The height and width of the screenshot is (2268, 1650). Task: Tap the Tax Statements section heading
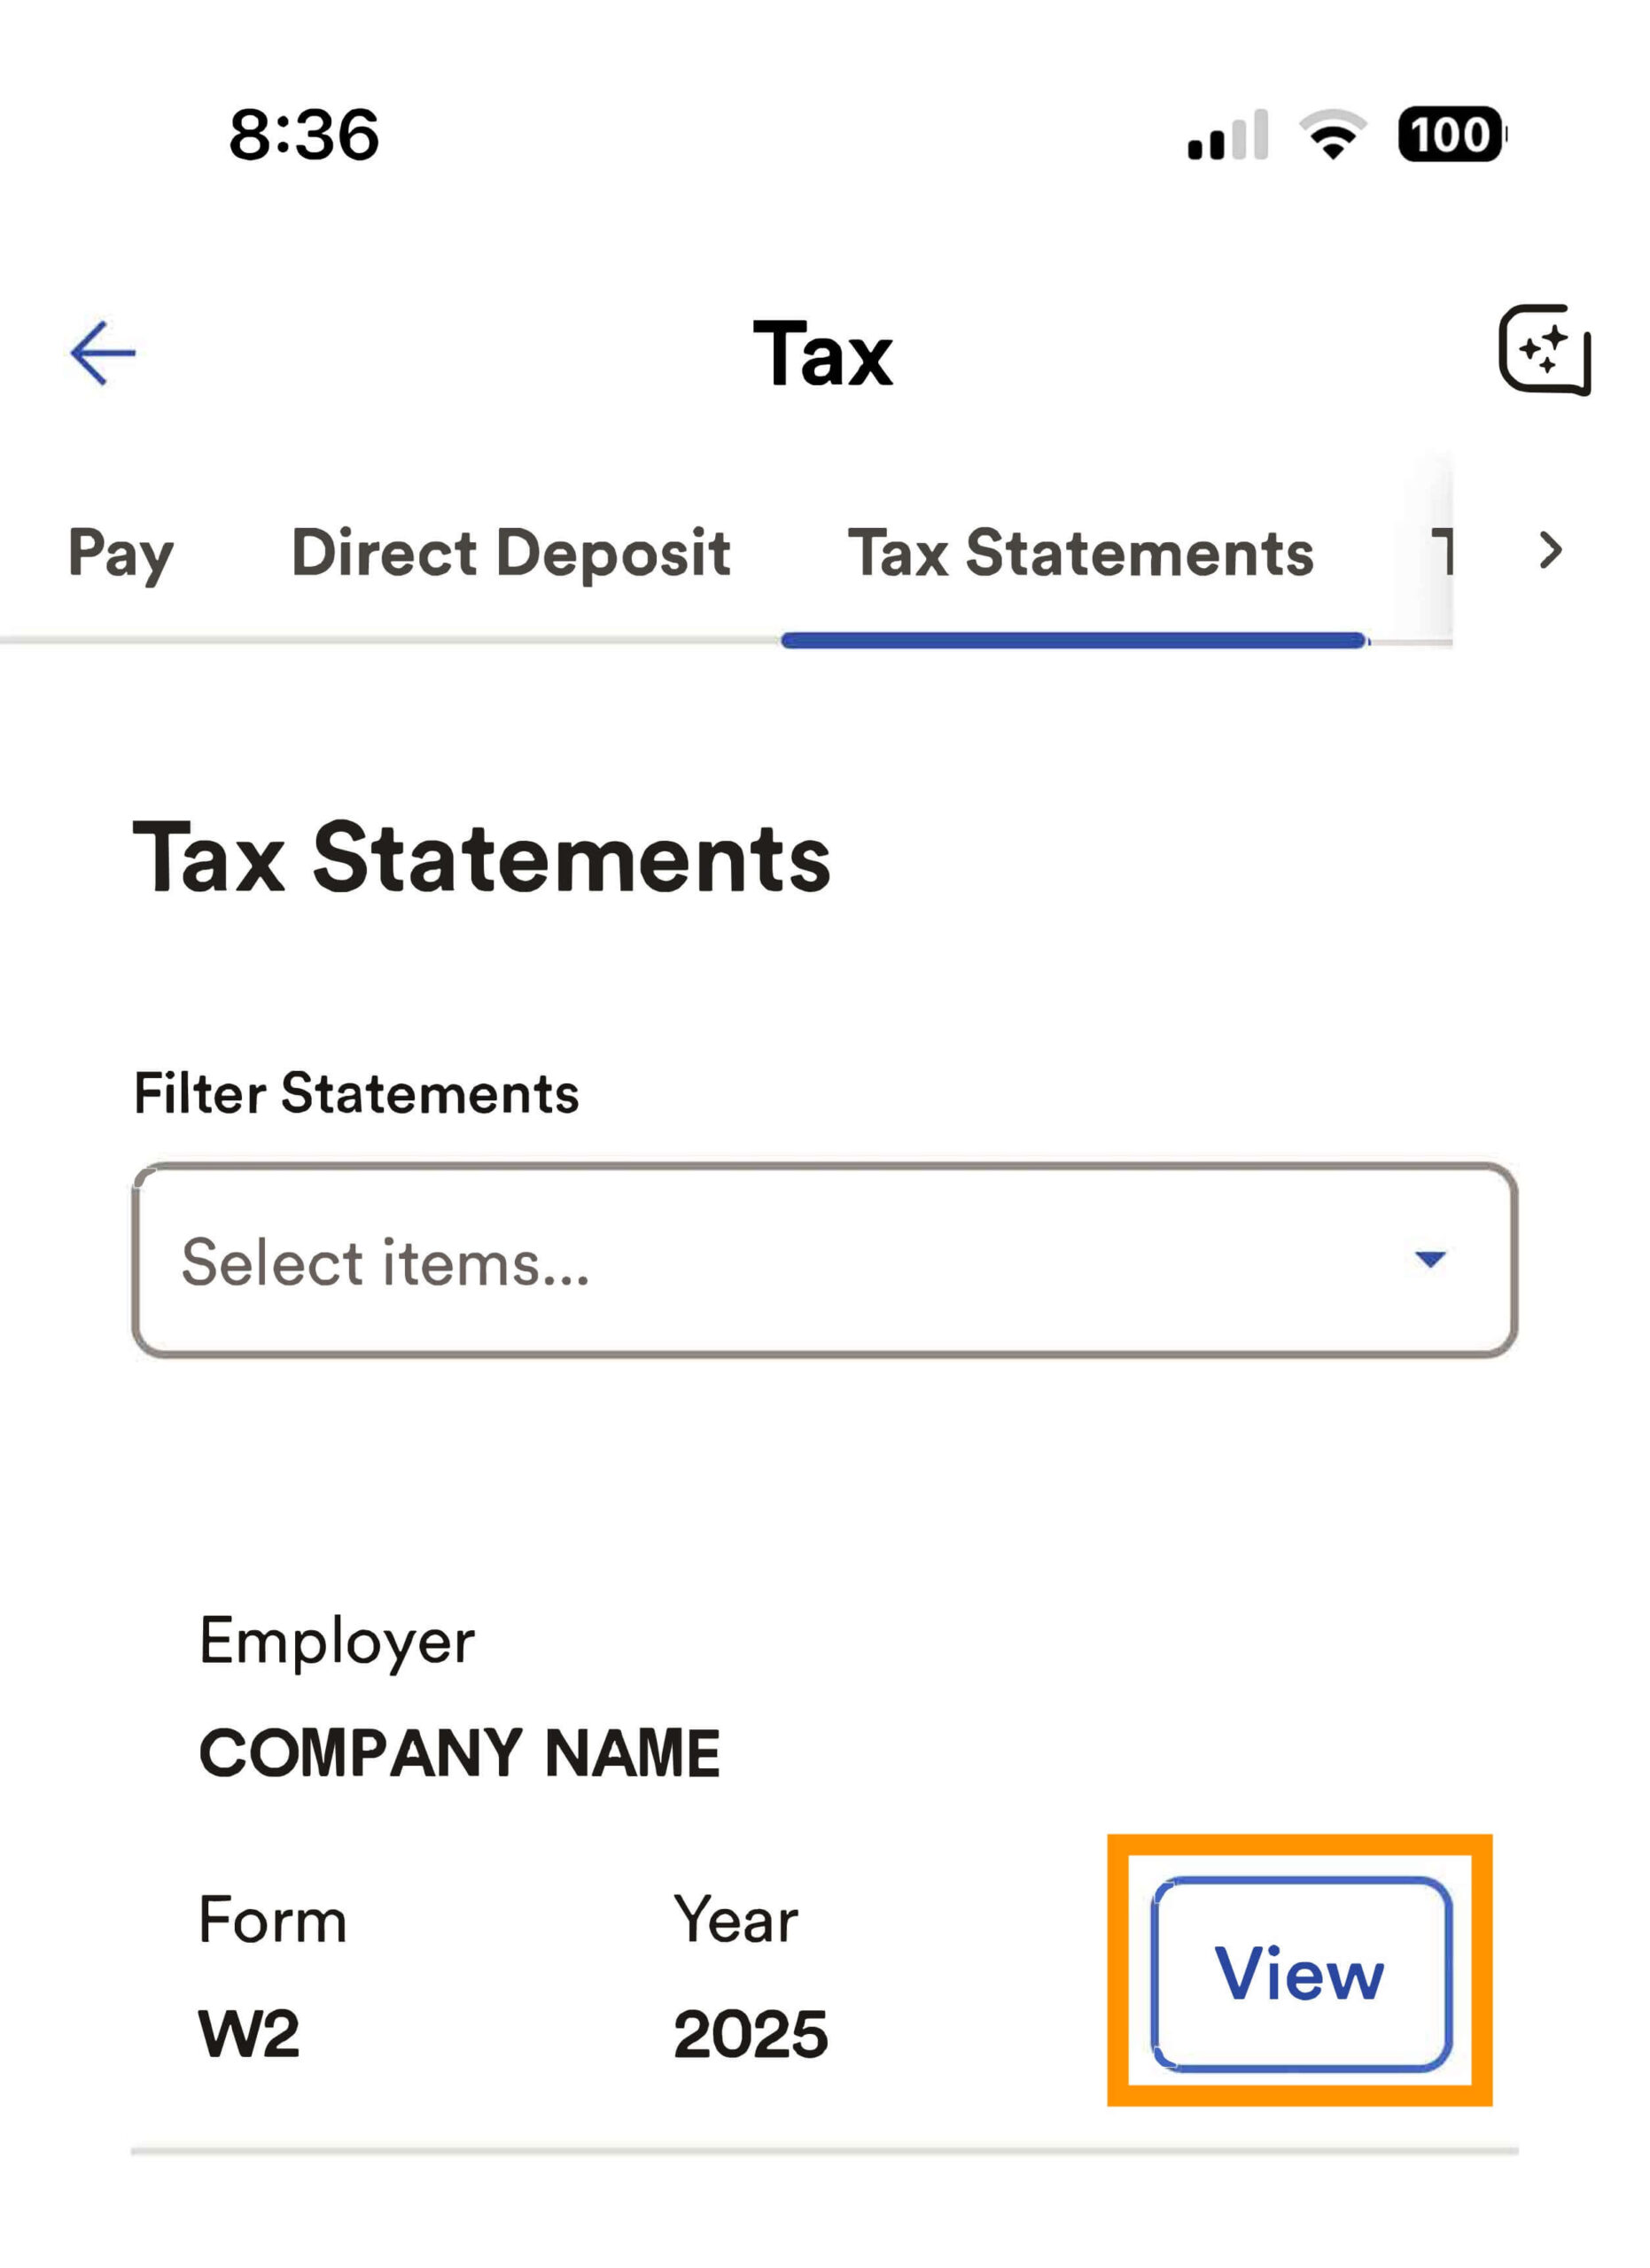[x=481, y=858]
